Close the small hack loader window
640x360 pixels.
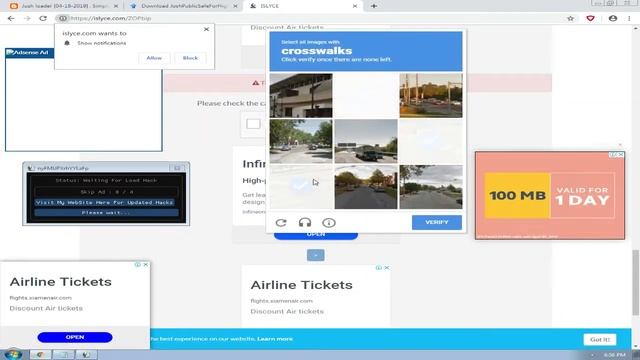[x=177, y=168]
